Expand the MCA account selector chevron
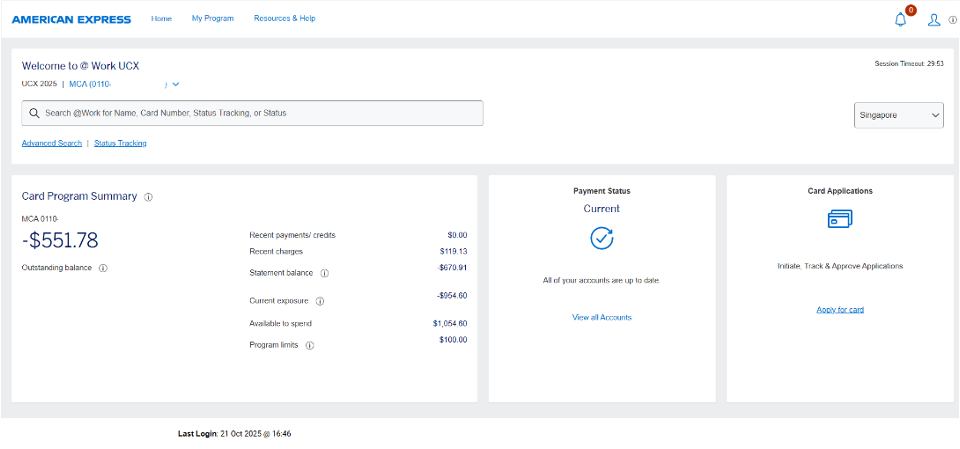The width and height of the screenshot is (960, 449). (x=175, y=84)
